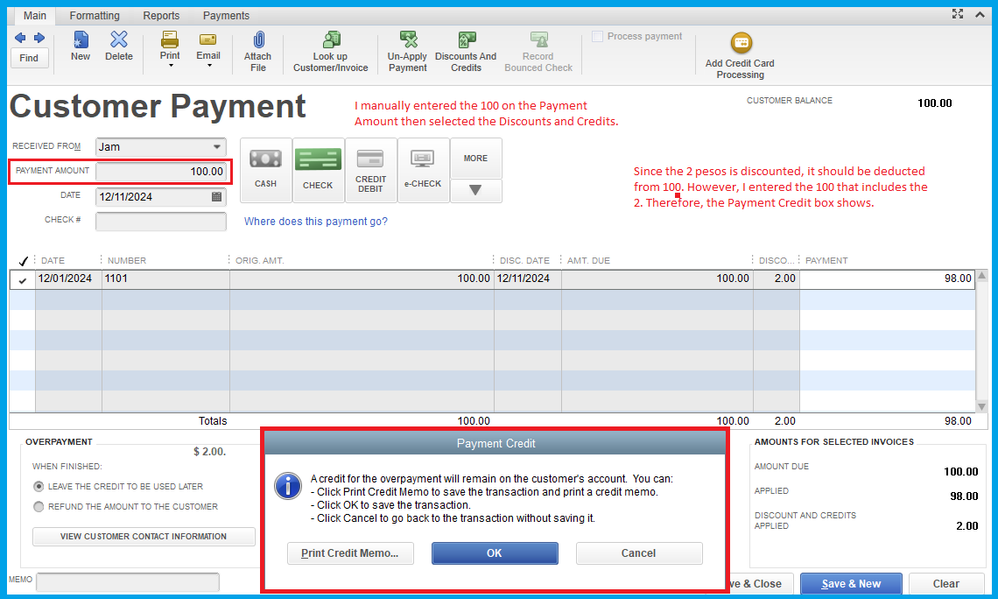
Task: Click the 12/11/2024 discount date cell
Action: pyautogui.click(x=528, y=280)
